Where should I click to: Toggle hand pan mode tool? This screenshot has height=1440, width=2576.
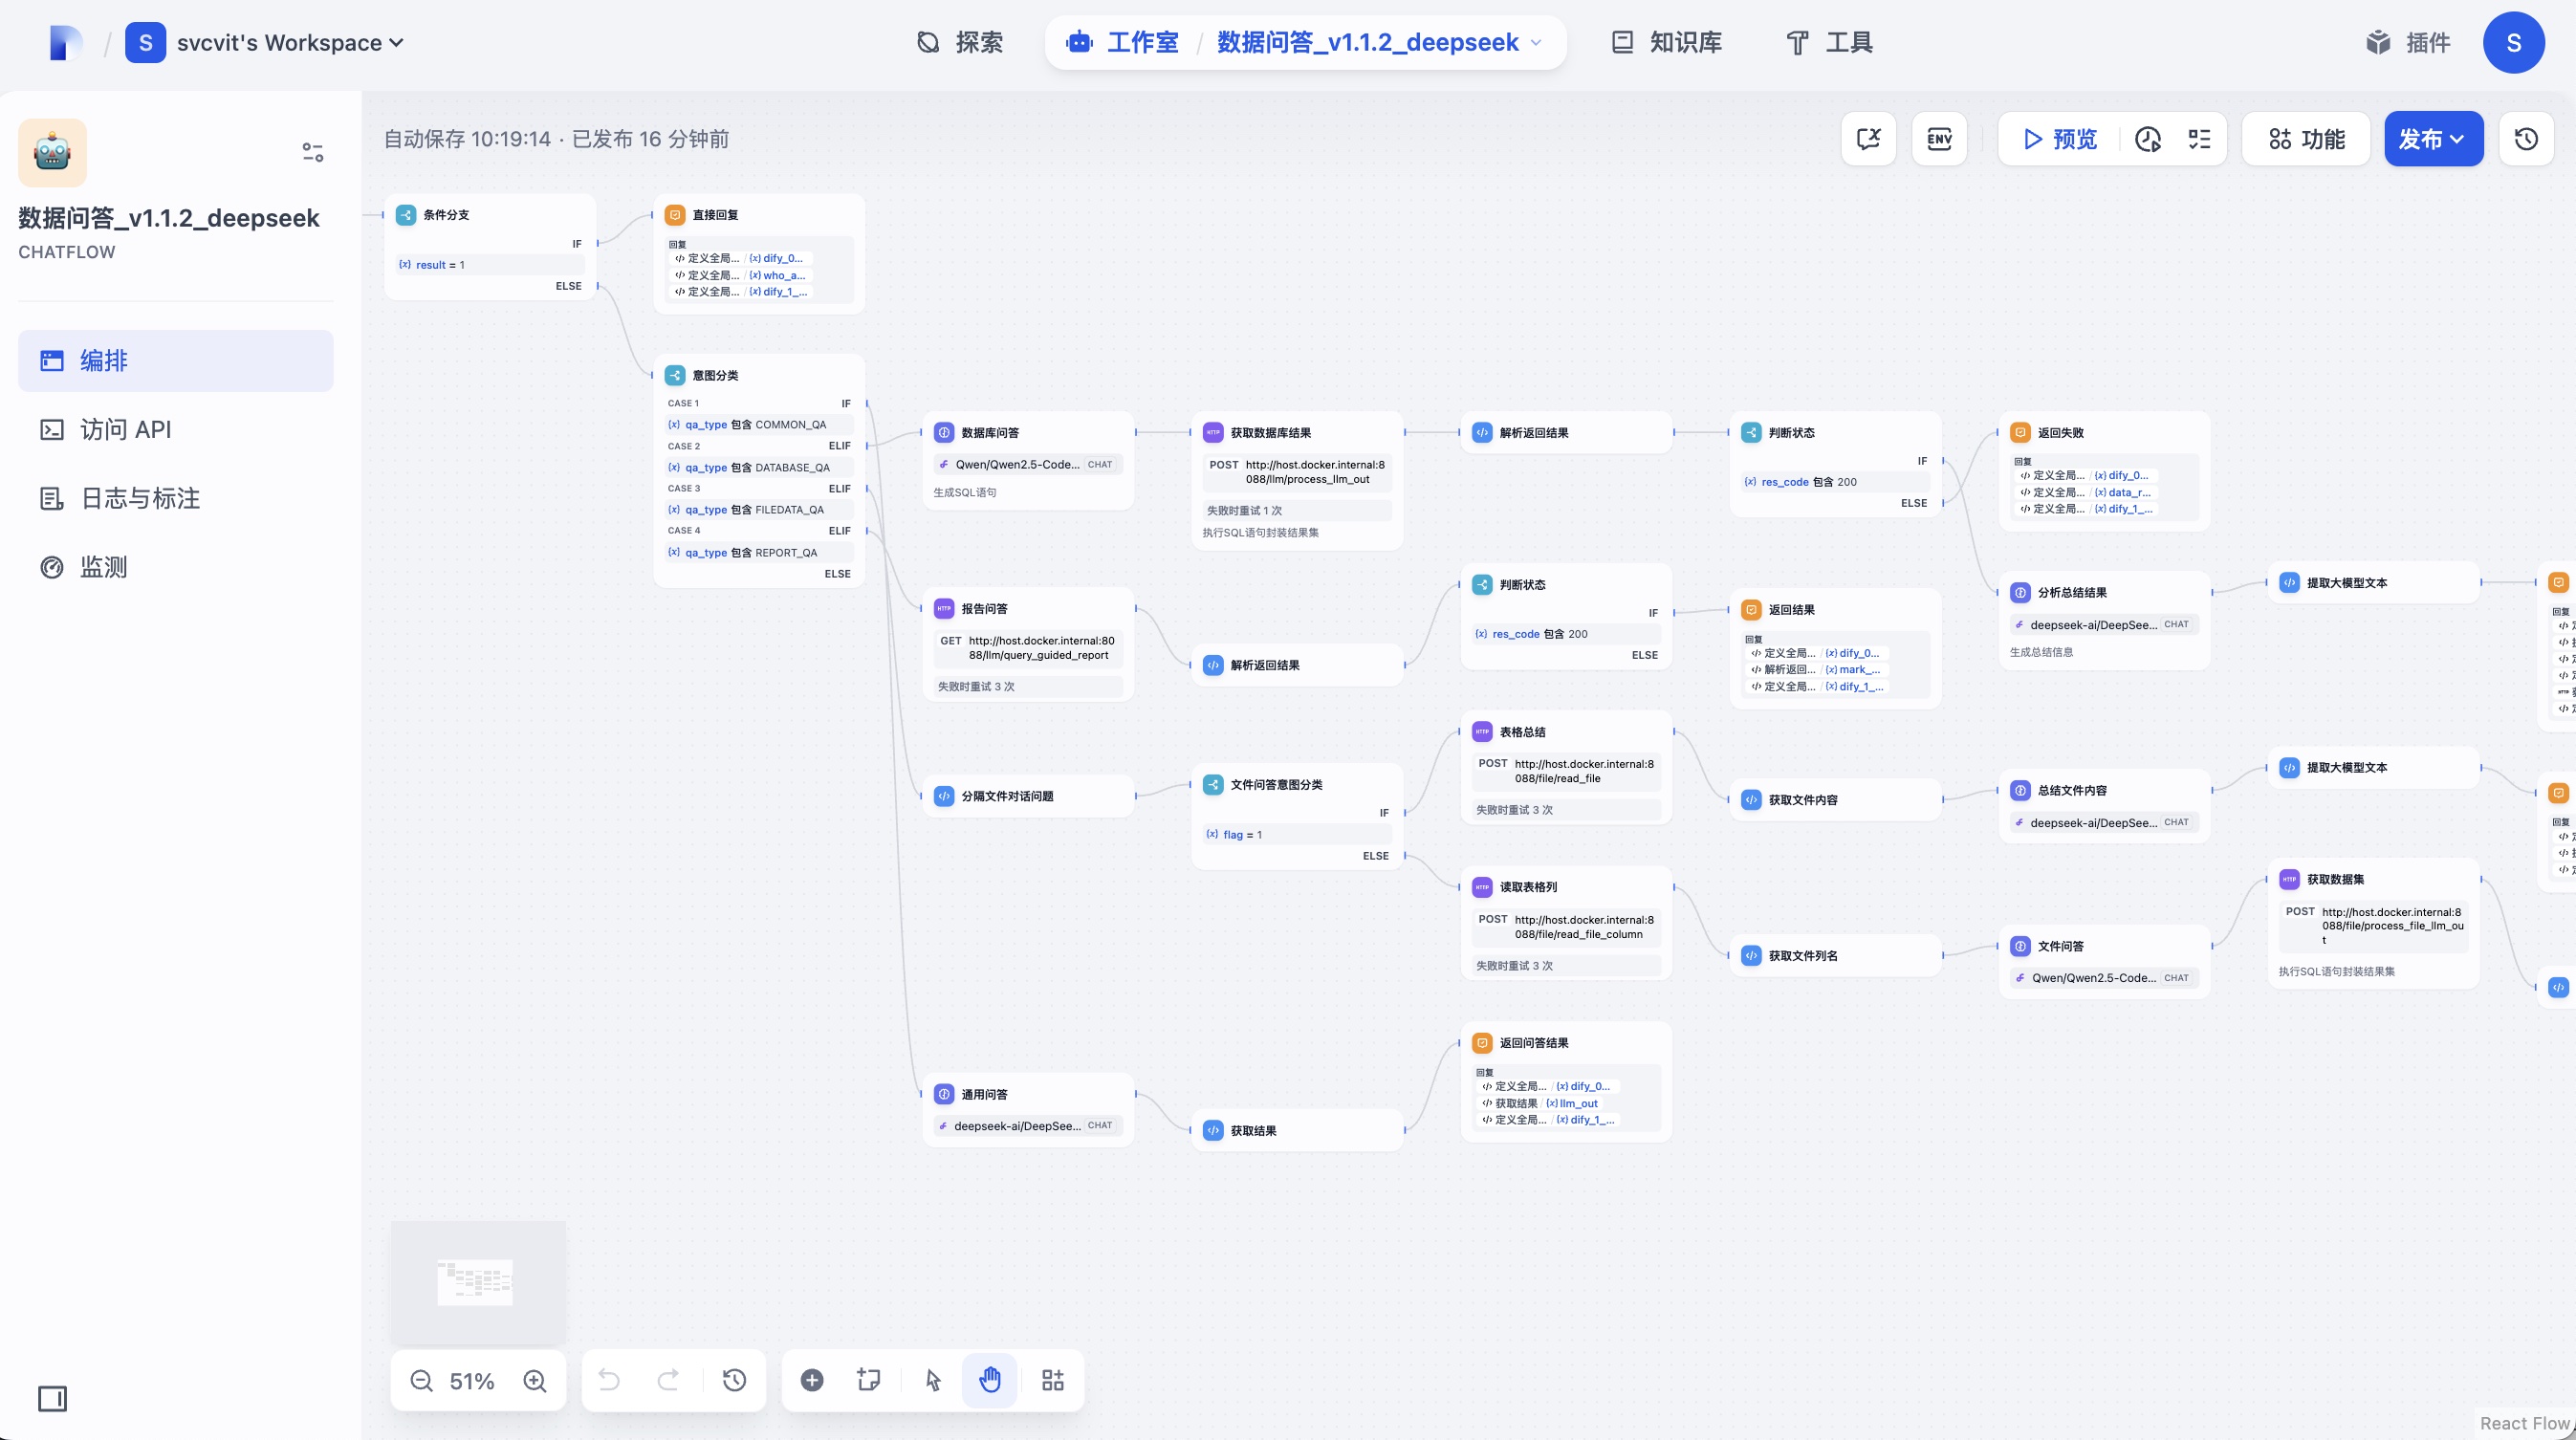point(989,1381)
